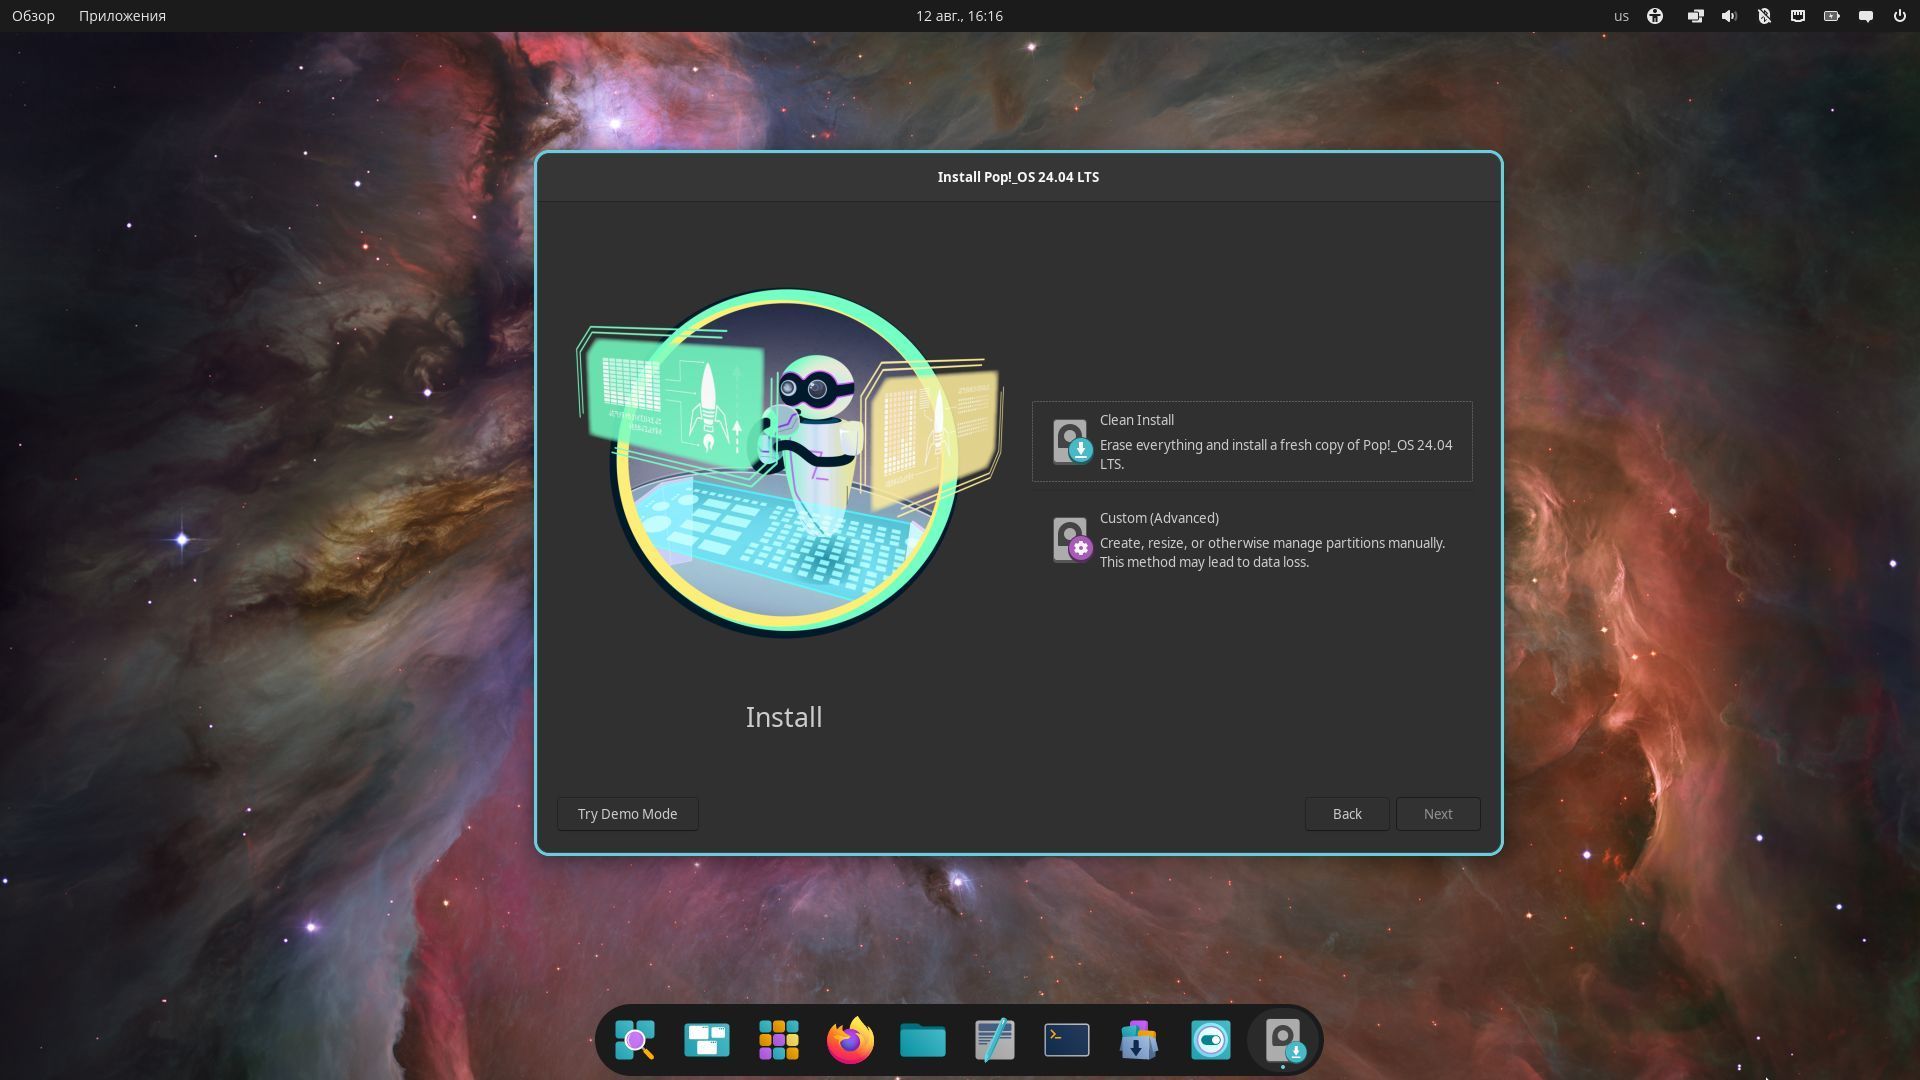Open Settings toggle icon in dock
Viewport: 1920px width, 1080px height.
tap(1211, 1040)
